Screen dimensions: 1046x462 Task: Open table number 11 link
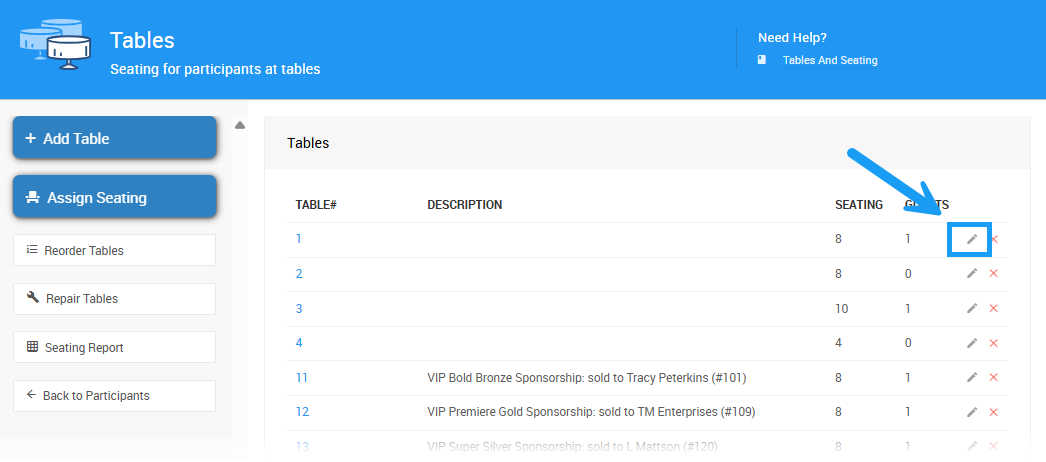point(302,377)
